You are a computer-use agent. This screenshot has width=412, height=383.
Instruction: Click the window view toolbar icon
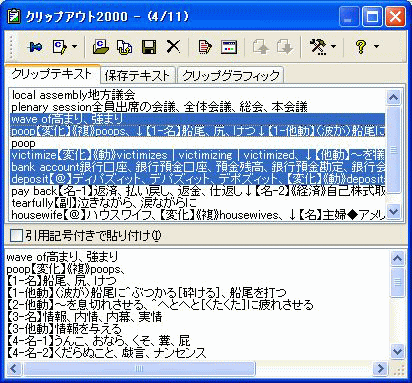click(x=229, y=47)
